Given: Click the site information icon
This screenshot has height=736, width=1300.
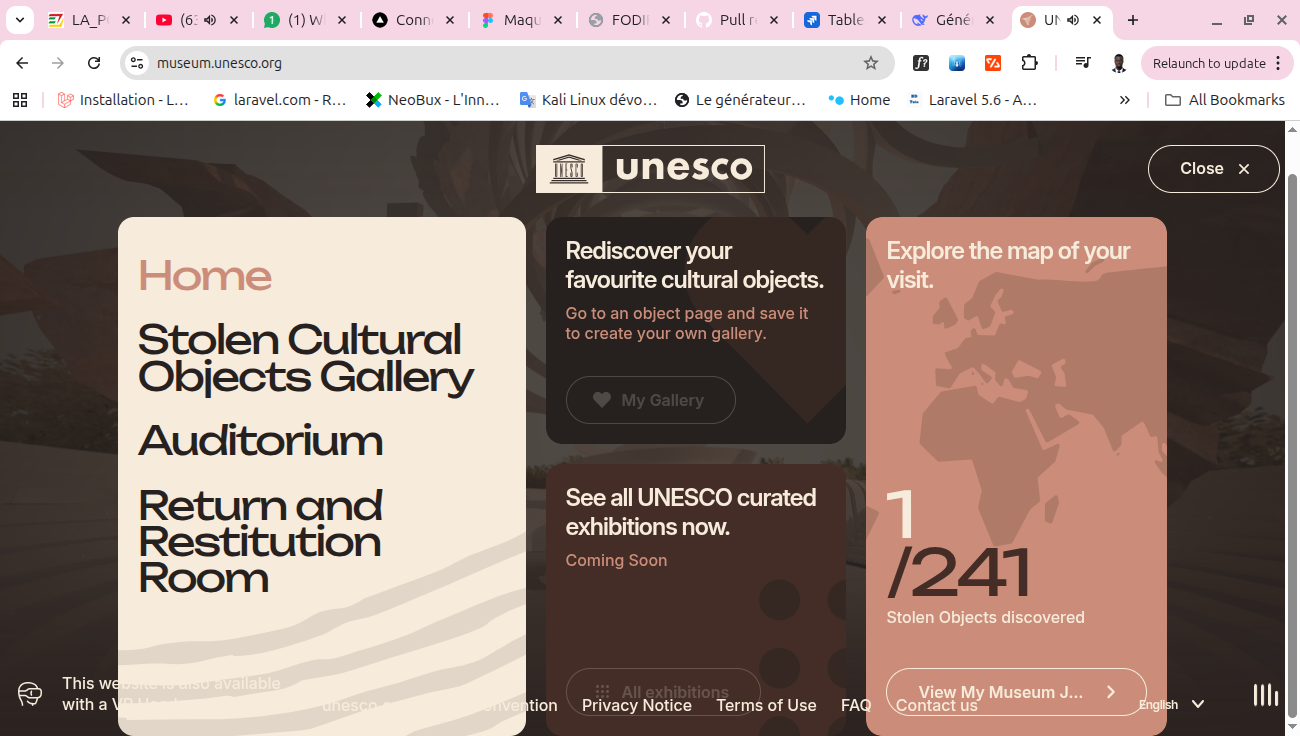Looking at the screenshot, I should coord(137,63).
